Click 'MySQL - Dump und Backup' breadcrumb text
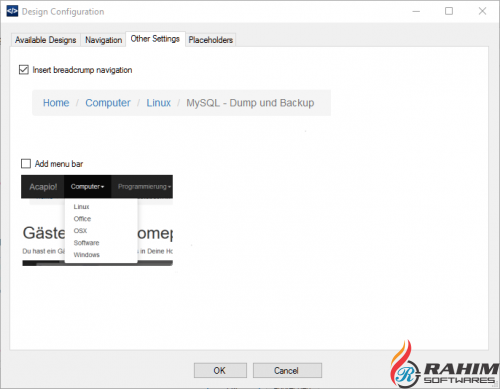 click(x=250, y=103)
